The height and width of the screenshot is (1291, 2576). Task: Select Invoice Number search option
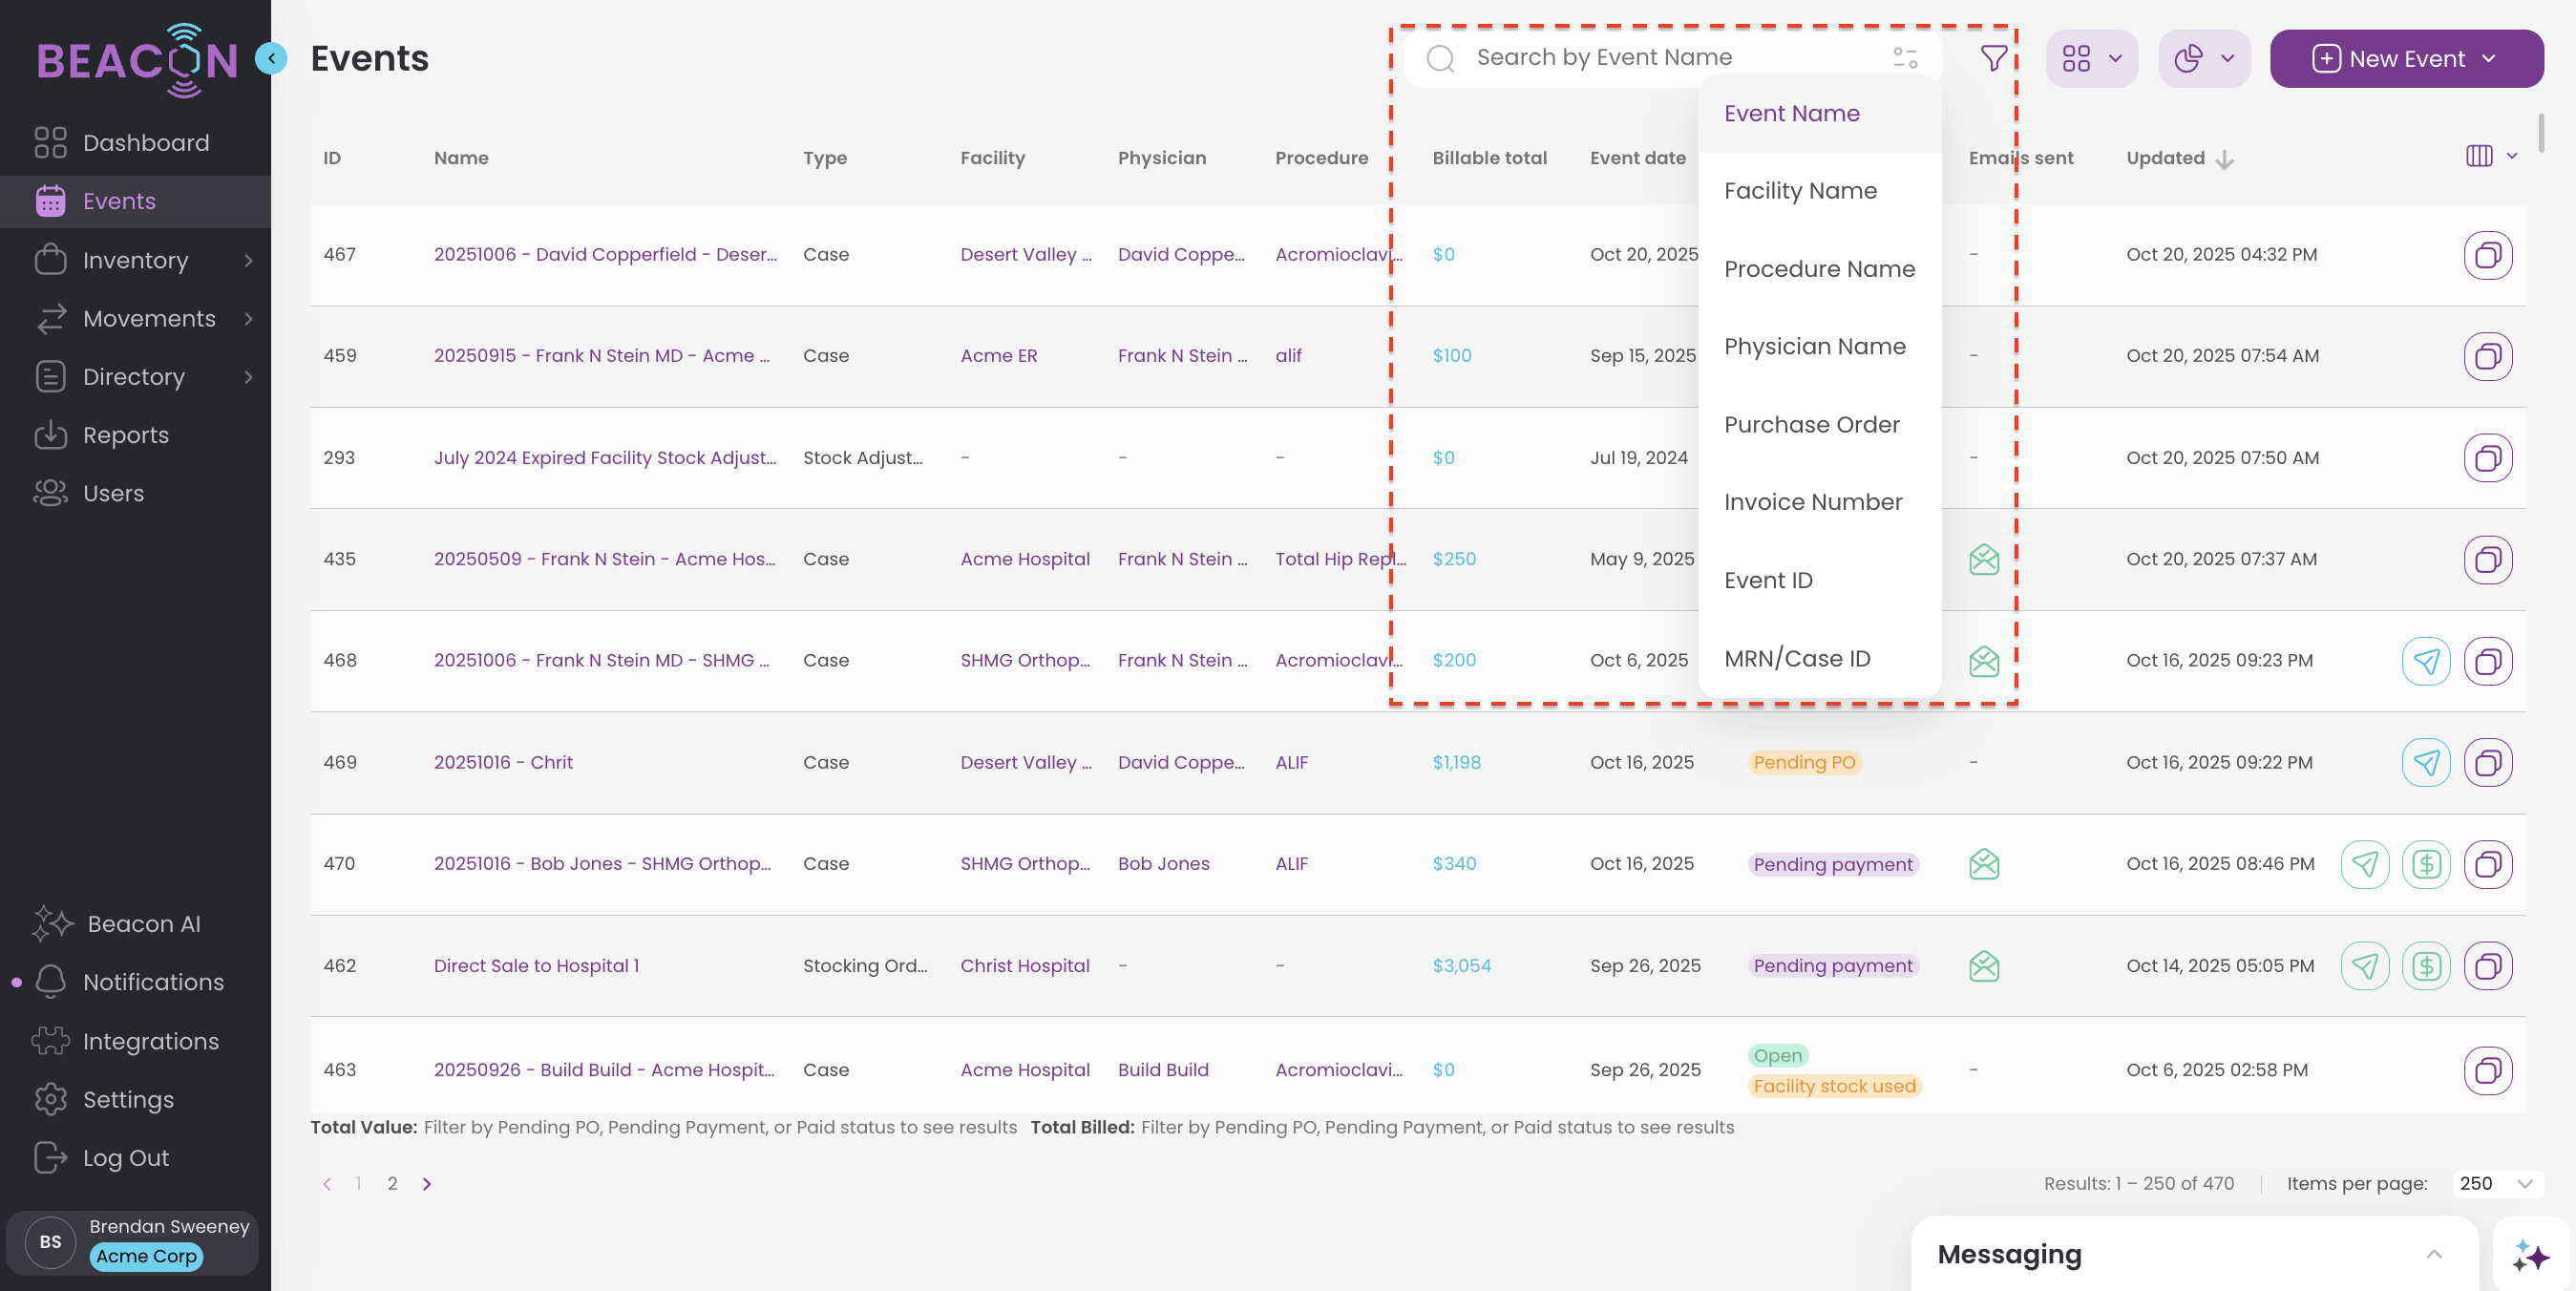tap(1812, 502)
